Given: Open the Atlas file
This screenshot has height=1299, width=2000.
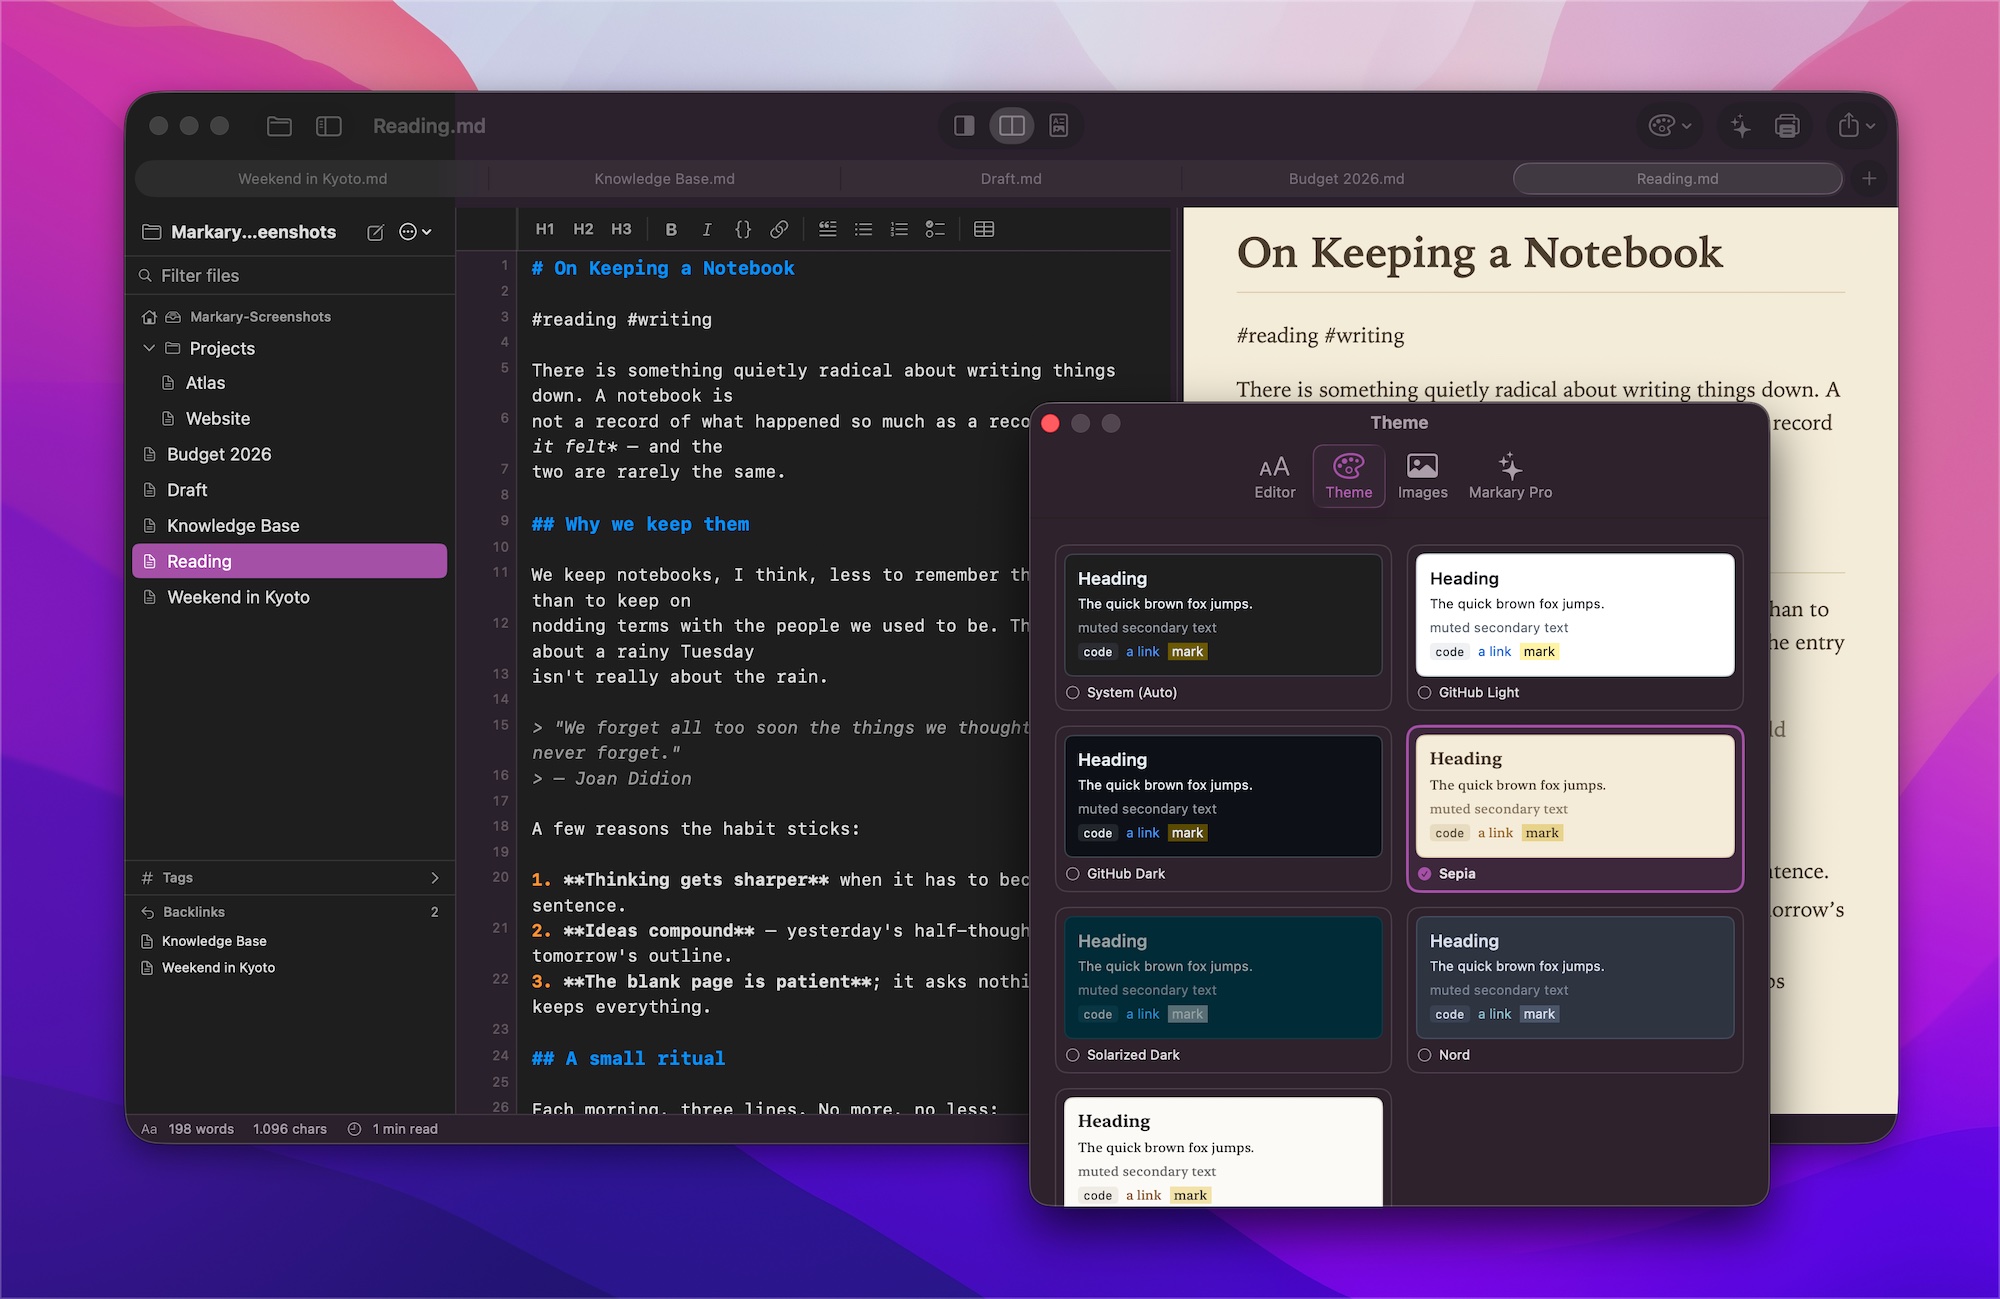Looking at the screenshot, I should pos(290,383).
